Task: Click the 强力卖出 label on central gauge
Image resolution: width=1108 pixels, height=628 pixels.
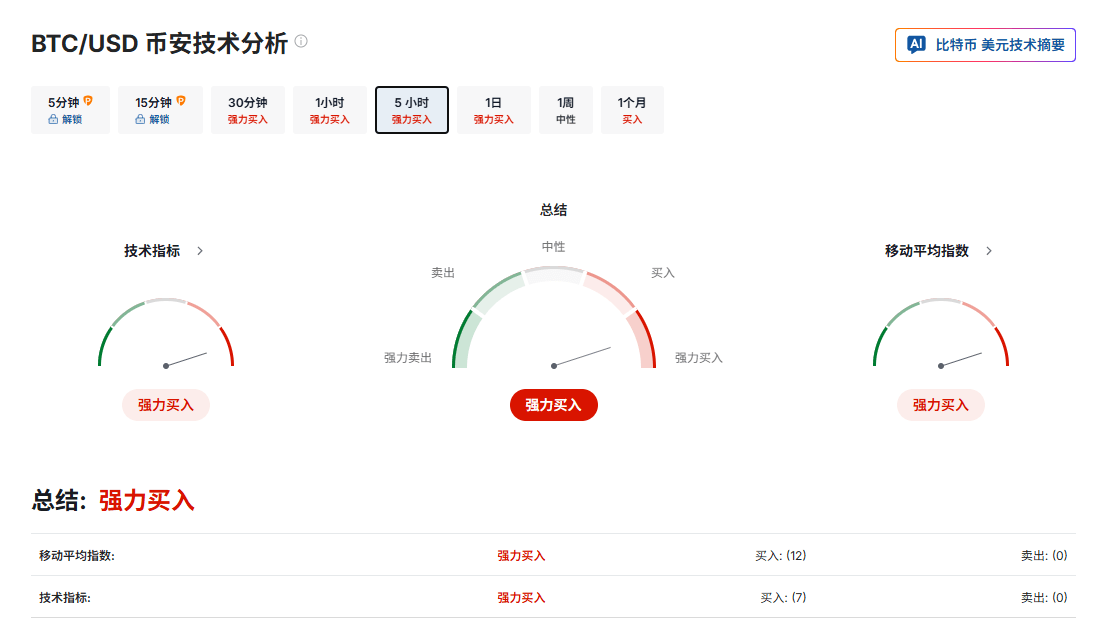Action: (x=408, y=357)
